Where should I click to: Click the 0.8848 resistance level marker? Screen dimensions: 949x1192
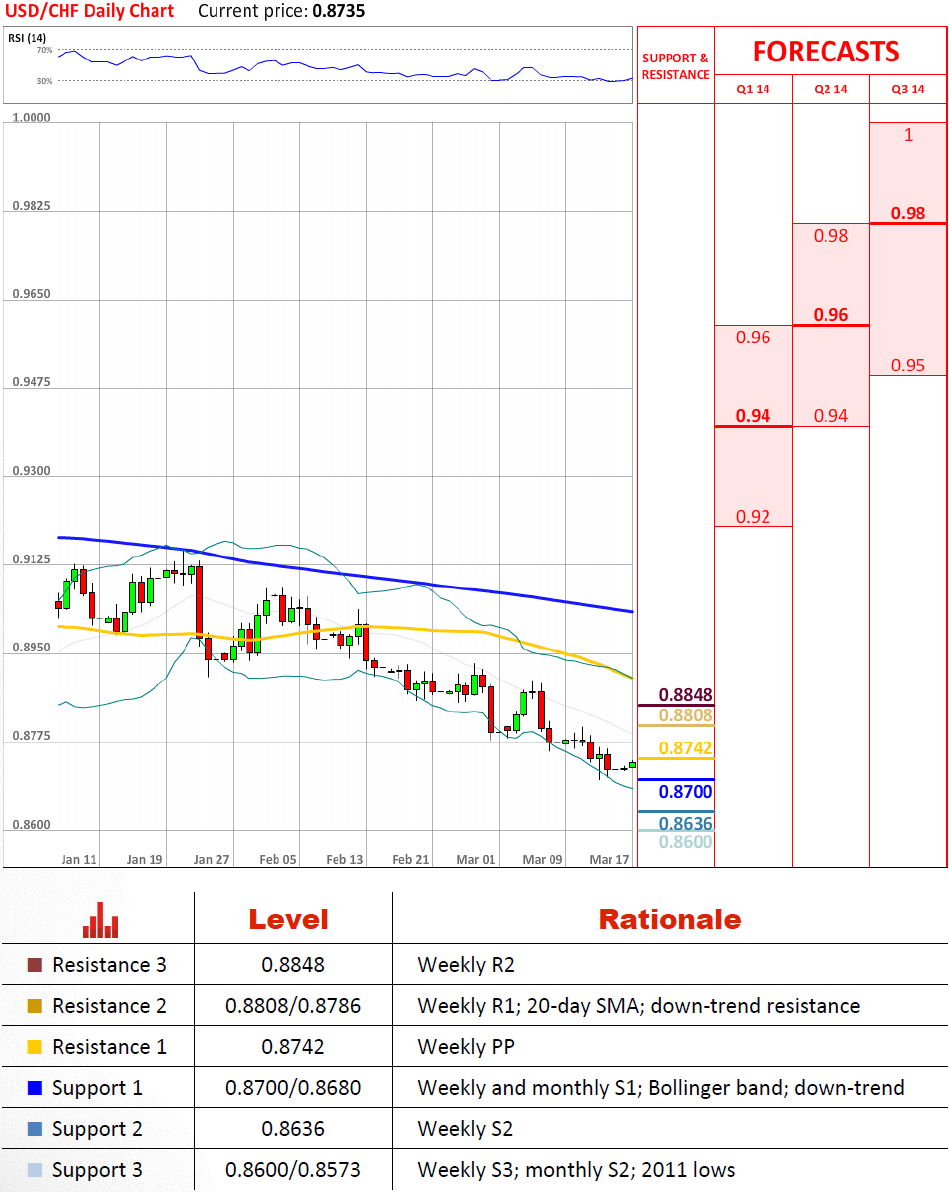point(686,695)
